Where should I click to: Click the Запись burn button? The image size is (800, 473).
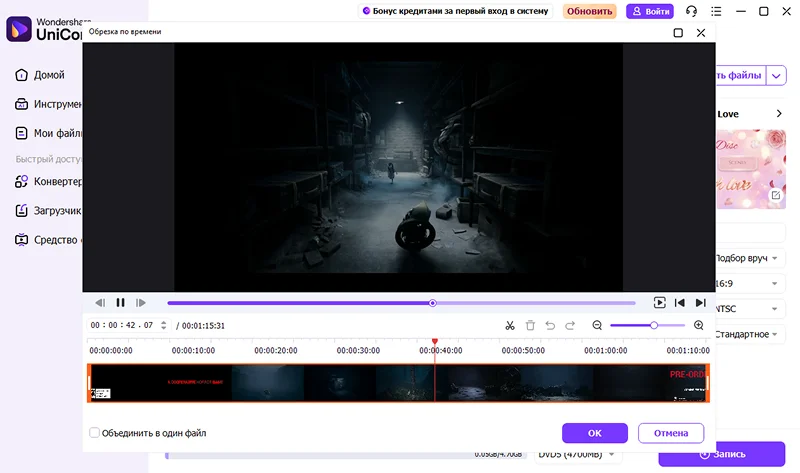pos(721,454)
